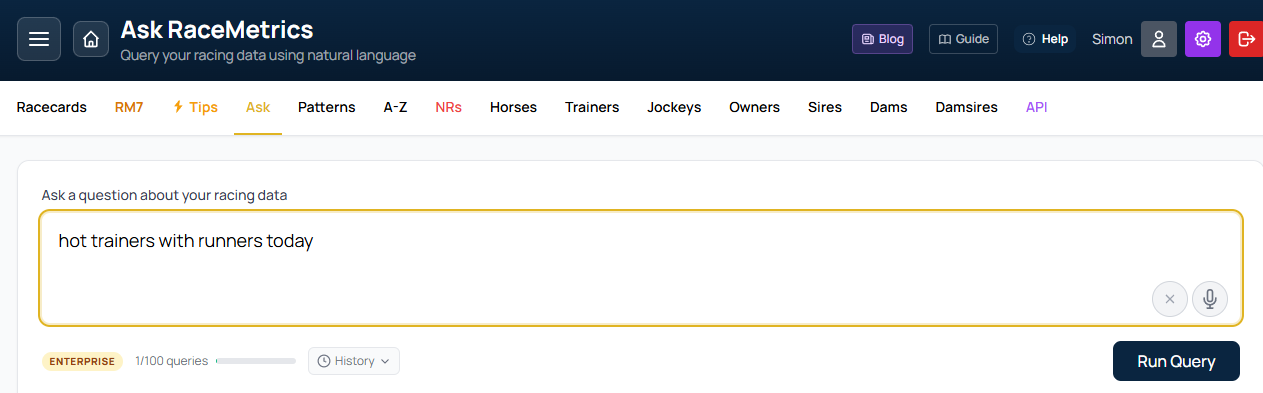Viewport: 1263px width, 393px height.
Task: Go to Sires tab
Action: tap(825, 107)
